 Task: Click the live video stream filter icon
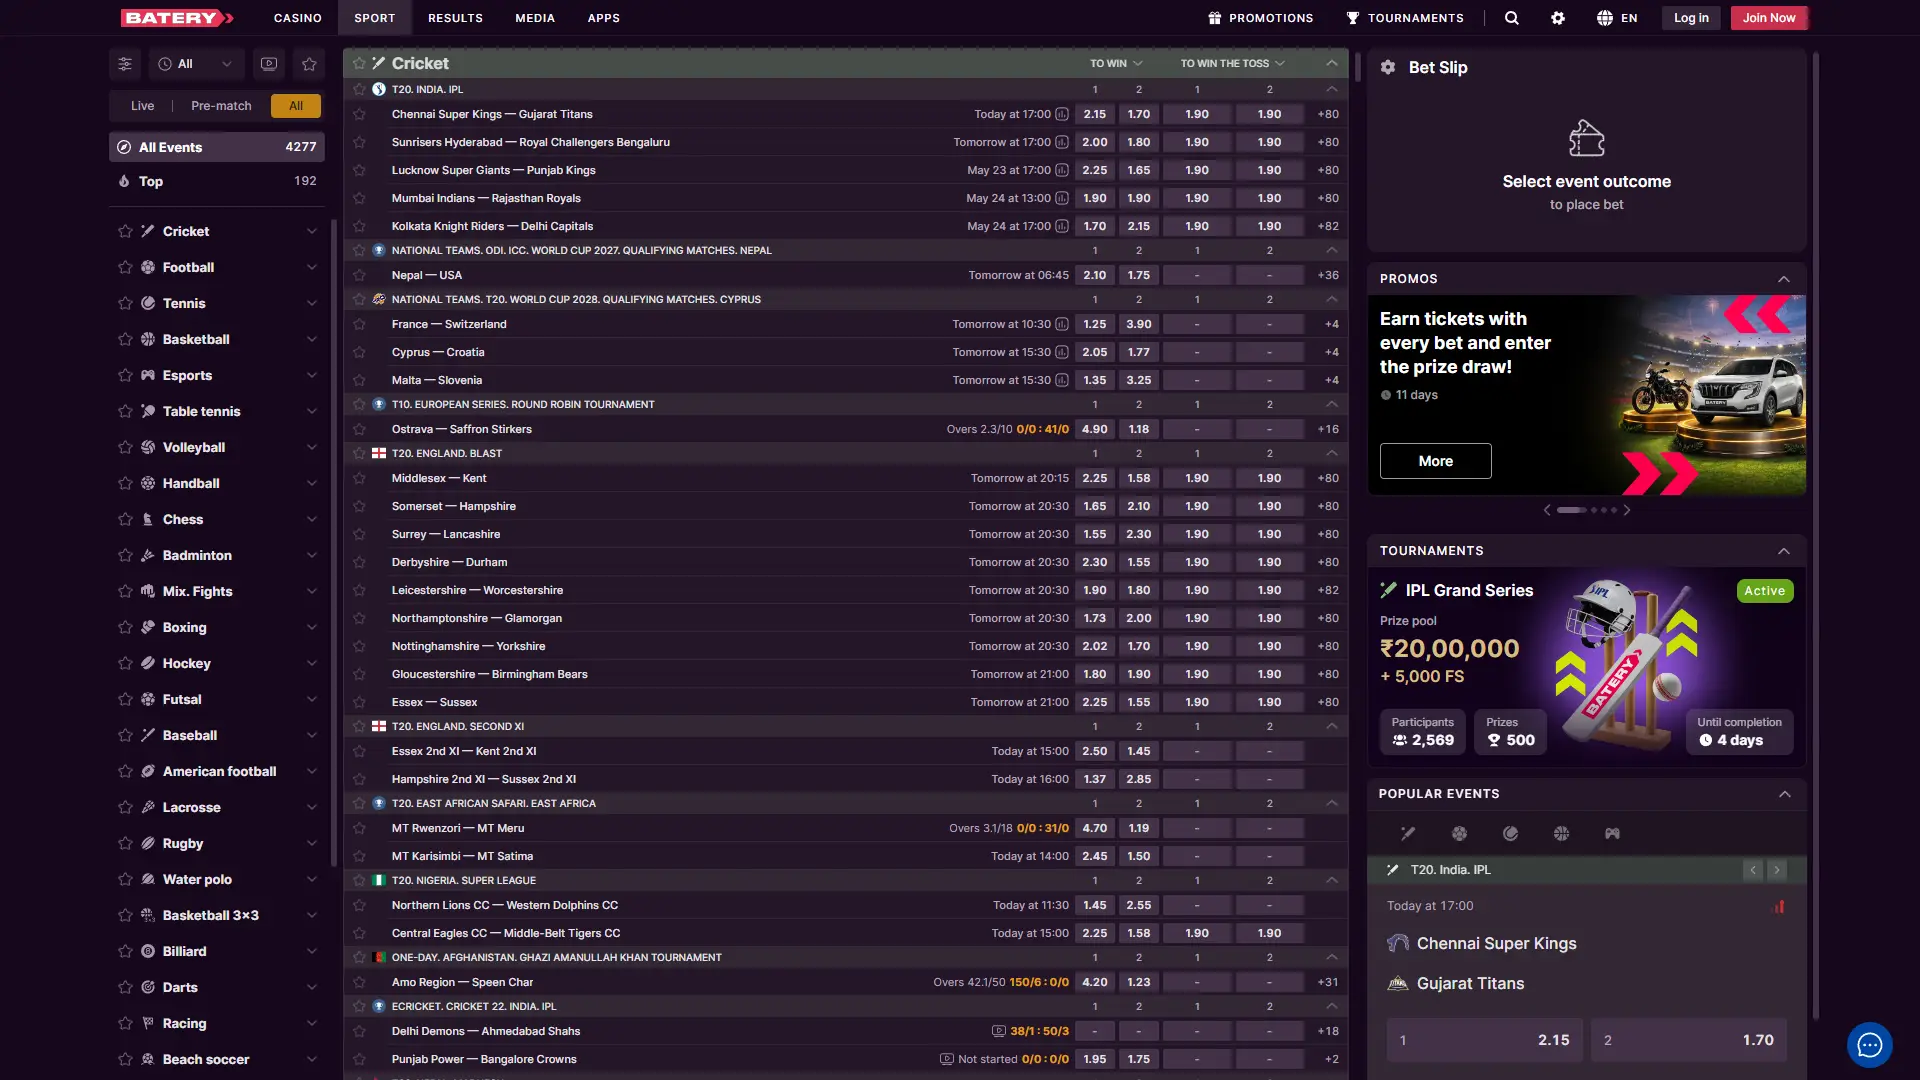coord(269,64)
